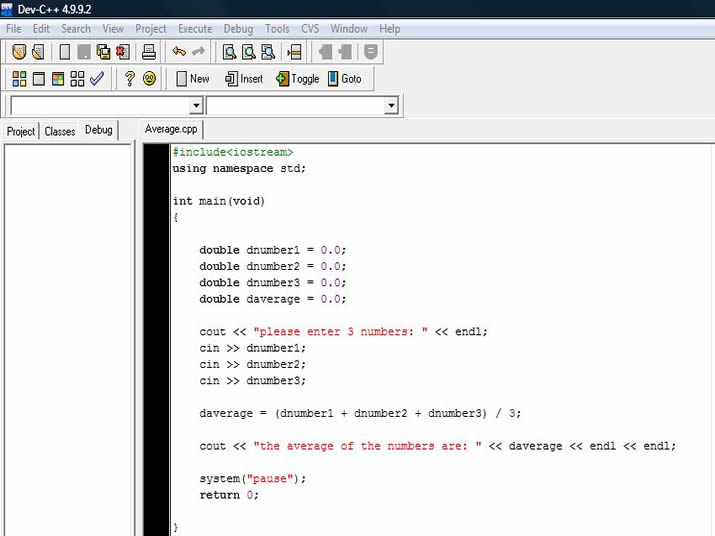Screen dimensions: 715x536
Task: Switch to the Classes tab
Action: click(x=60, y=131)
